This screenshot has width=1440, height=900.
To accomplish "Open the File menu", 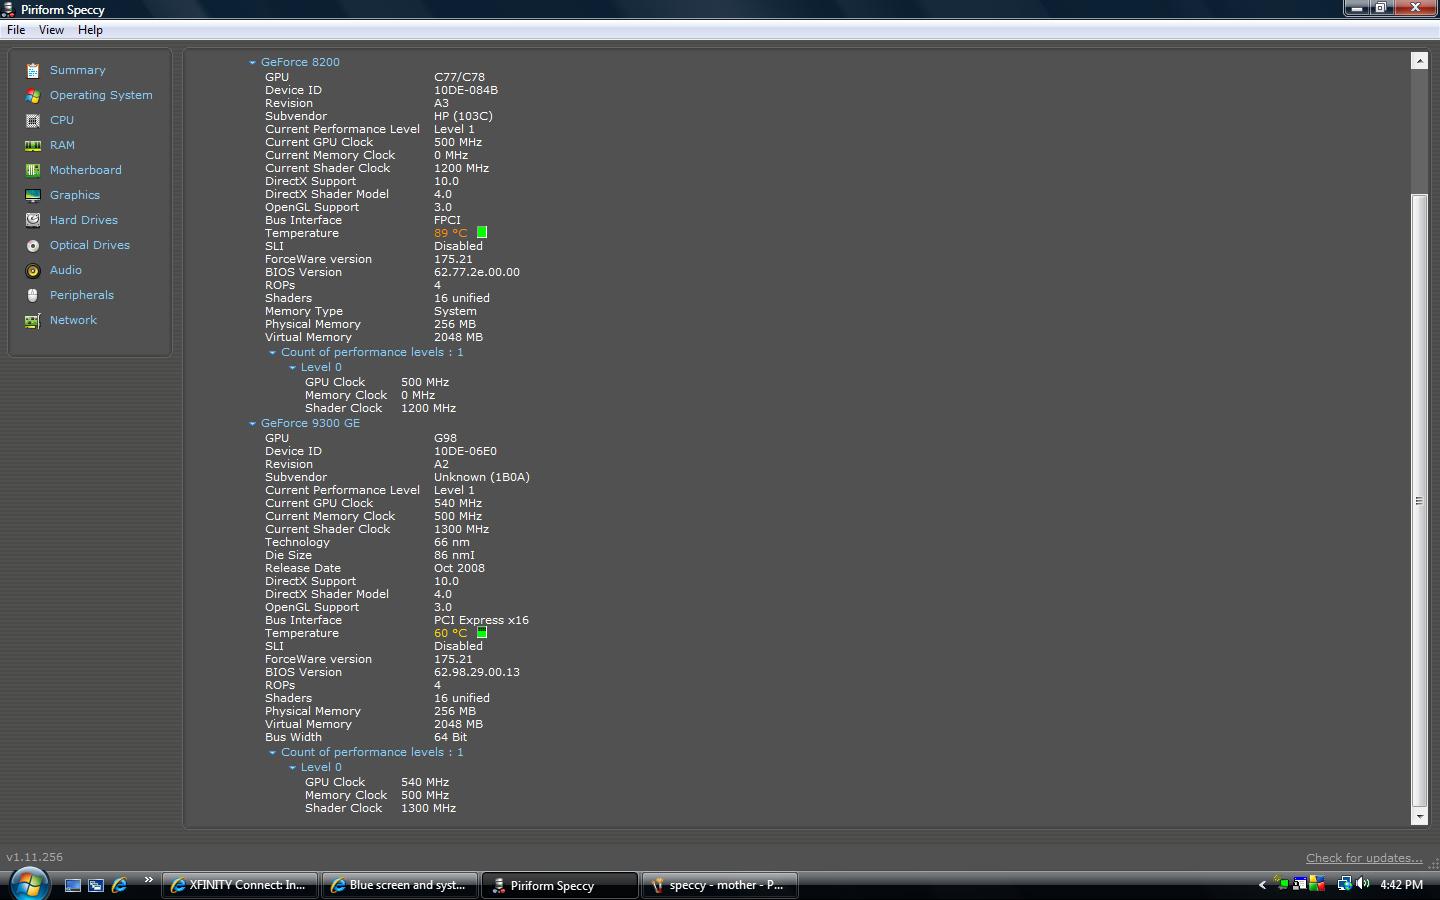I will pyautogui.click(x=16, y=30).
